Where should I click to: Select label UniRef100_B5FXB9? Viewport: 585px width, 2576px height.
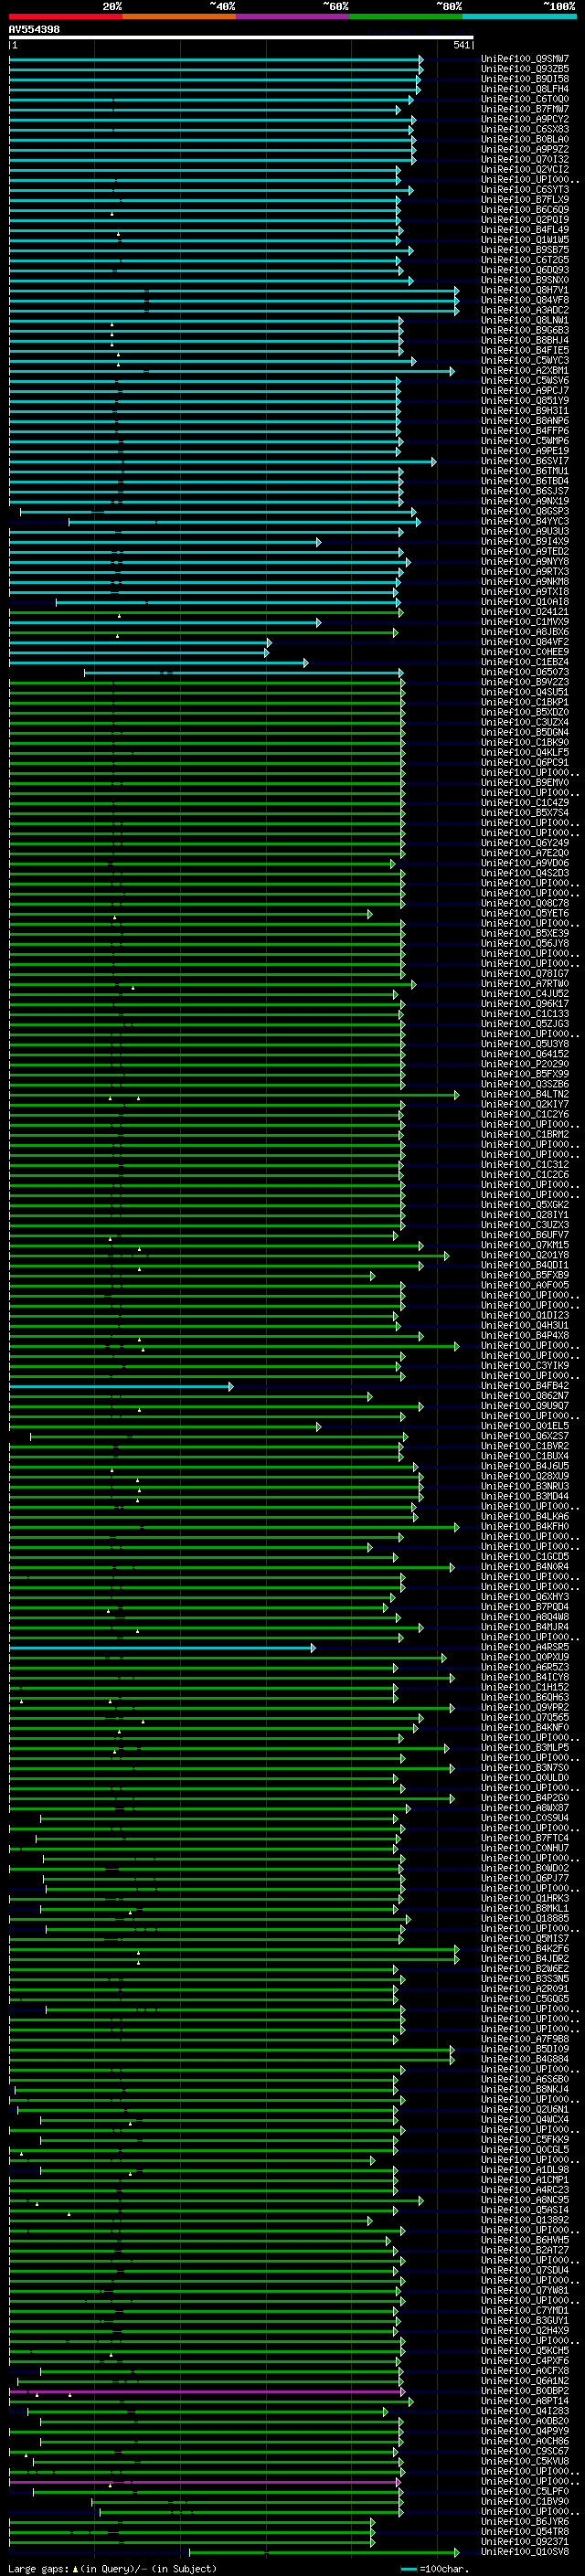tap(525, 1275)
